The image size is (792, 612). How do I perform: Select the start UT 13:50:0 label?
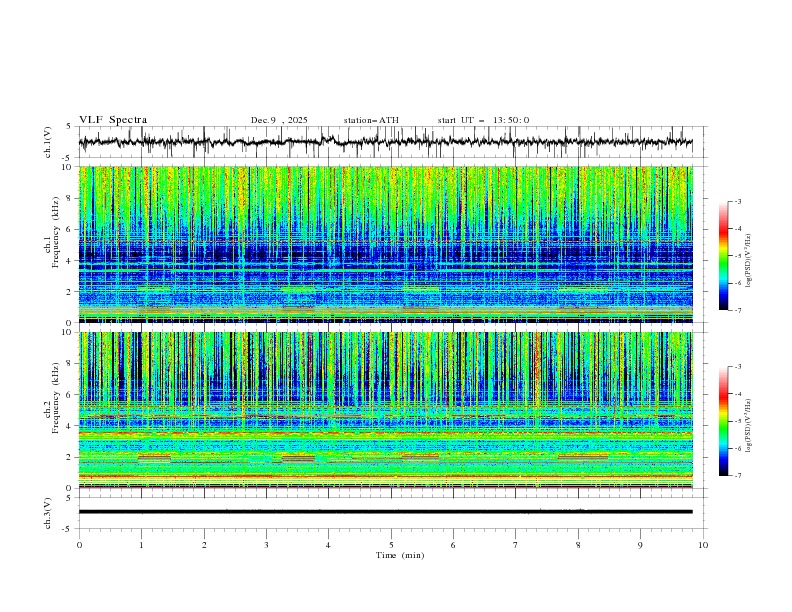coord(483,120)
